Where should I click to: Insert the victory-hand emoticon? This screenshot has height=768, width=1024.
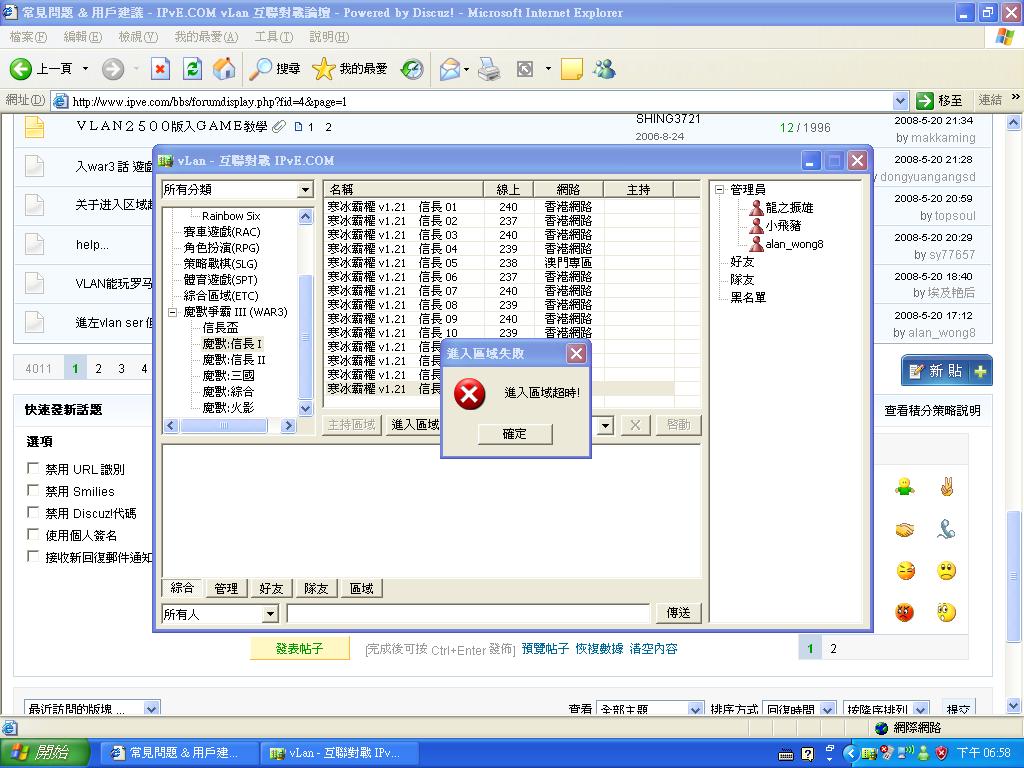pyautogui.click(x=945, y=487)
